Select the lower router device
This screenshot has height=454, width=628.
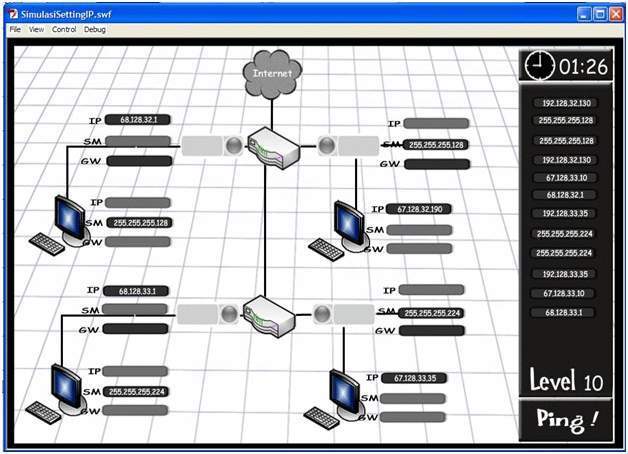tap(266, 314)
